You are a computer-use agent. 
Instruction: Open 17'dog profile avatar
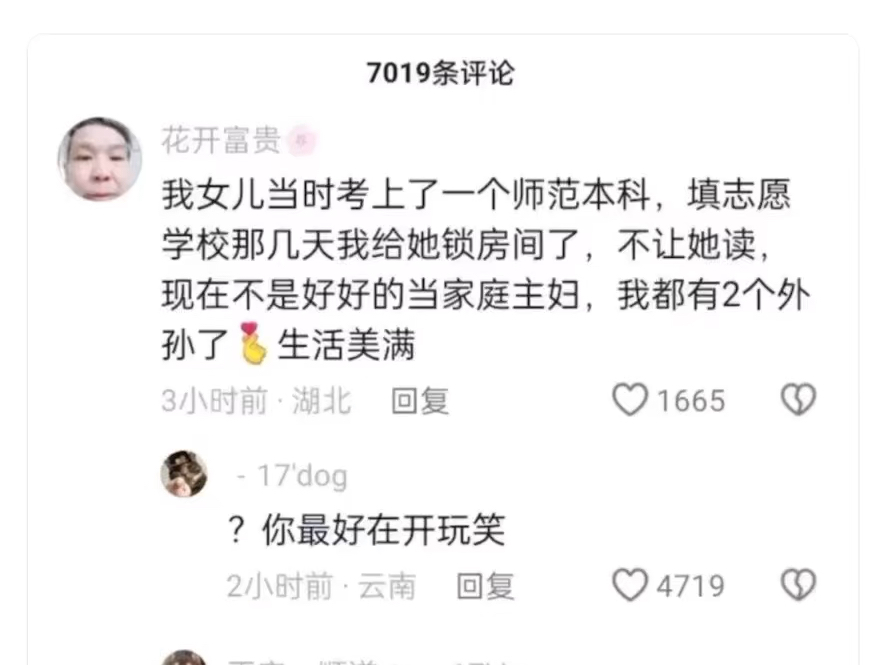184,473
